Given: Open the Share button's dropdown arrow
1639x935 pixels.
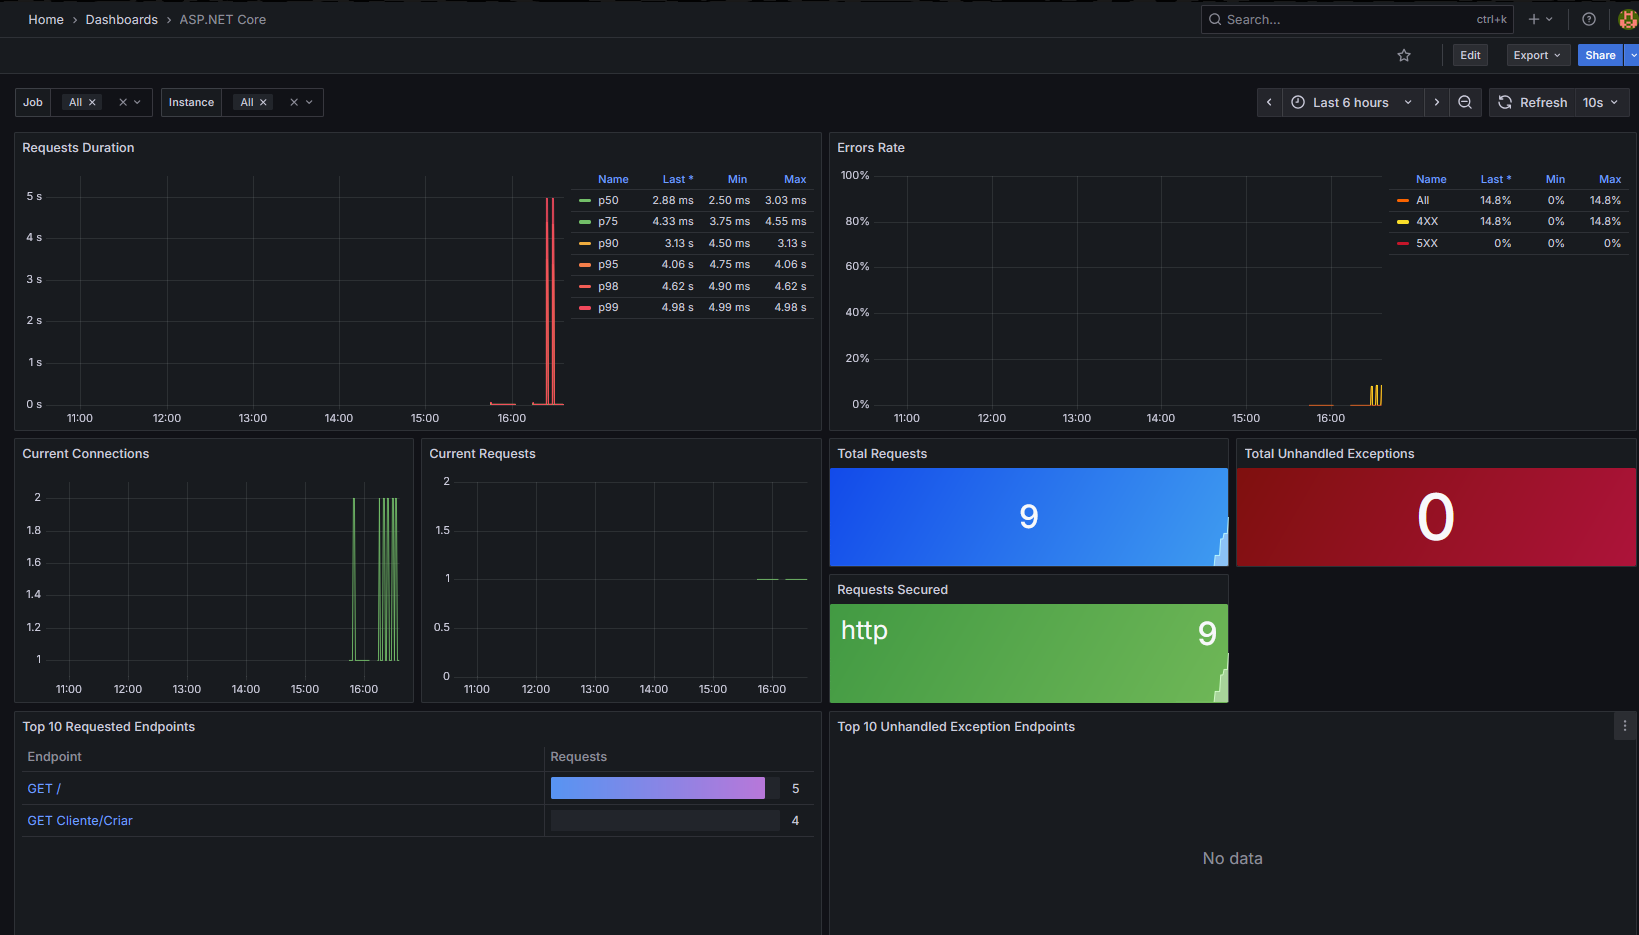Looking at the screenshot, I should [1633, 55].
